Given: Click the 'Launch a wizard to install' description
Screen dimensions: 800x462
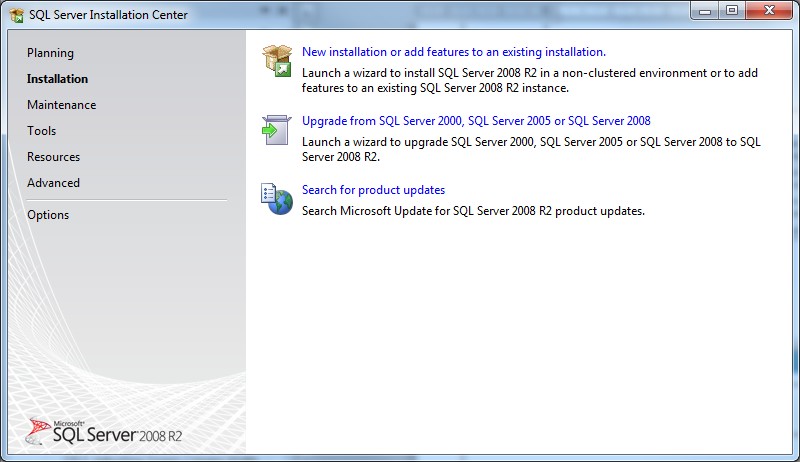Looking at the screenshot, I should (x=530, y=81).
